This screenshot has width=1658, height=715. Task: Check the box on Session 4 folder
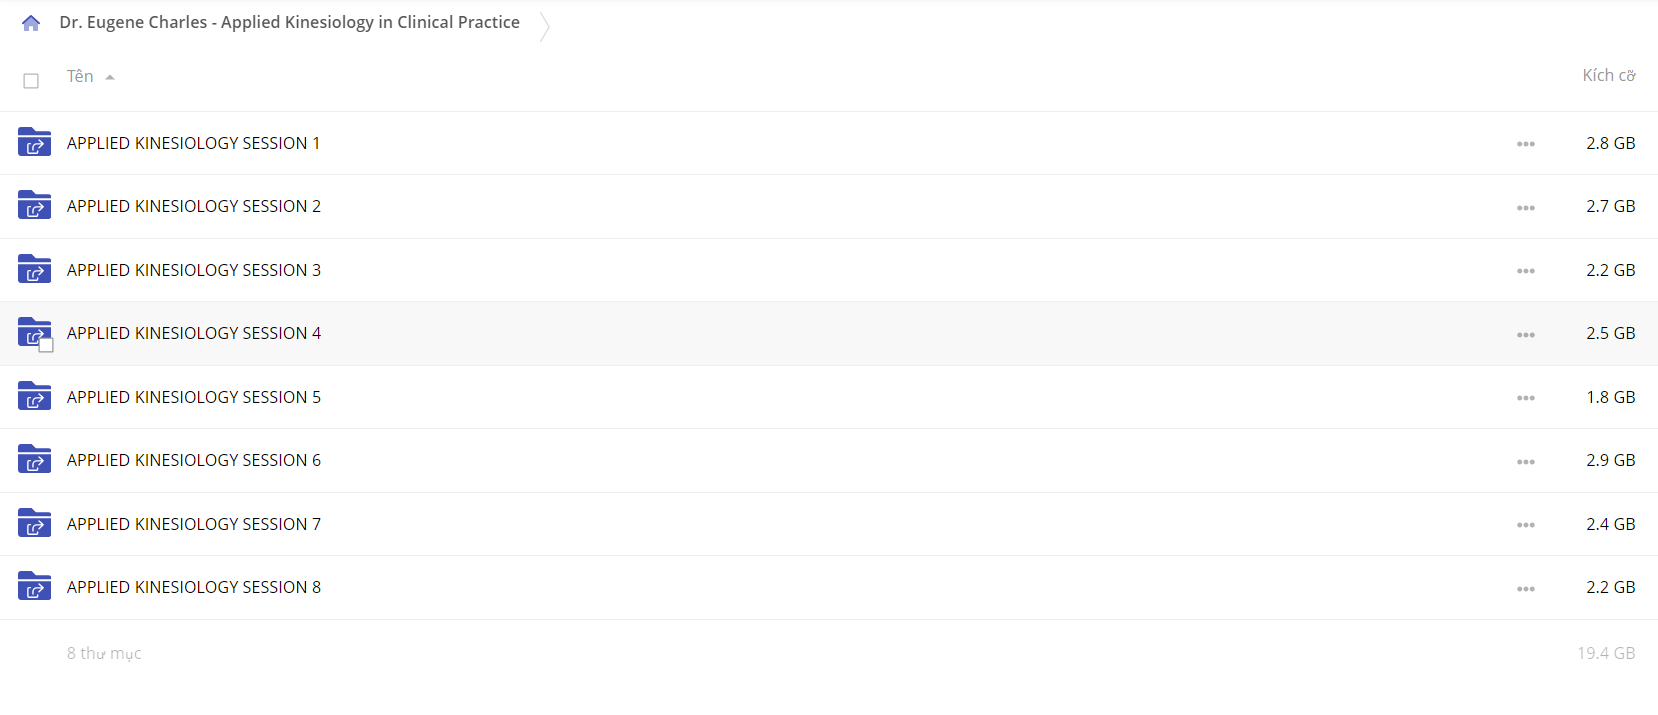click(x=46, y=345)
